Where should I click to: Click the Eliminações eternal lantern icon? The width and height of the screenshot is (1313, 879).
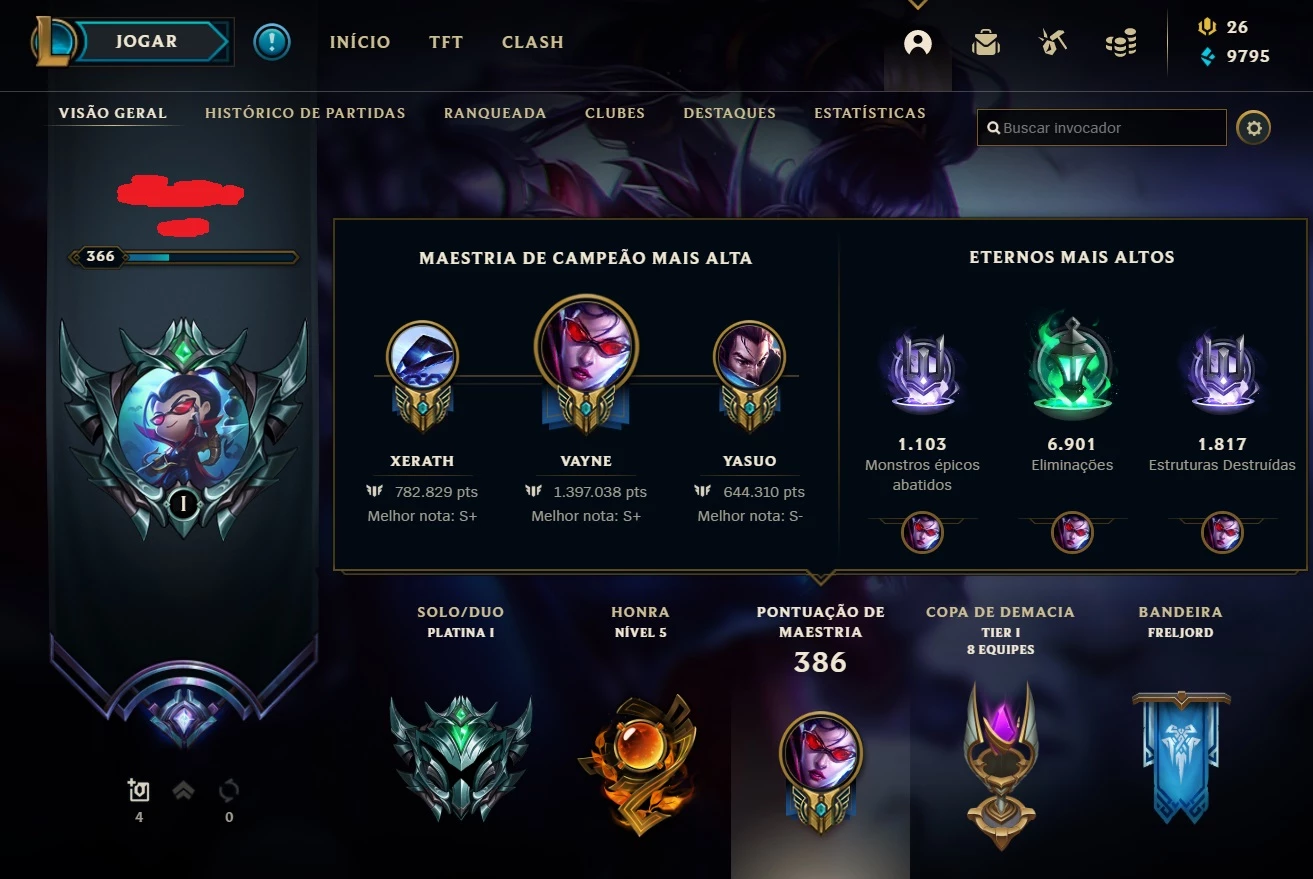click(x=1071, y=366)
